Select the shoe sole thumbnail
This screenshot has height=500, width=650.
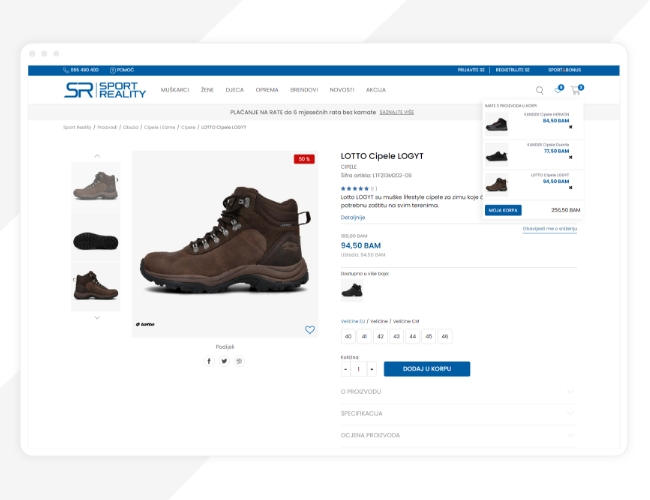coord(96,237)
